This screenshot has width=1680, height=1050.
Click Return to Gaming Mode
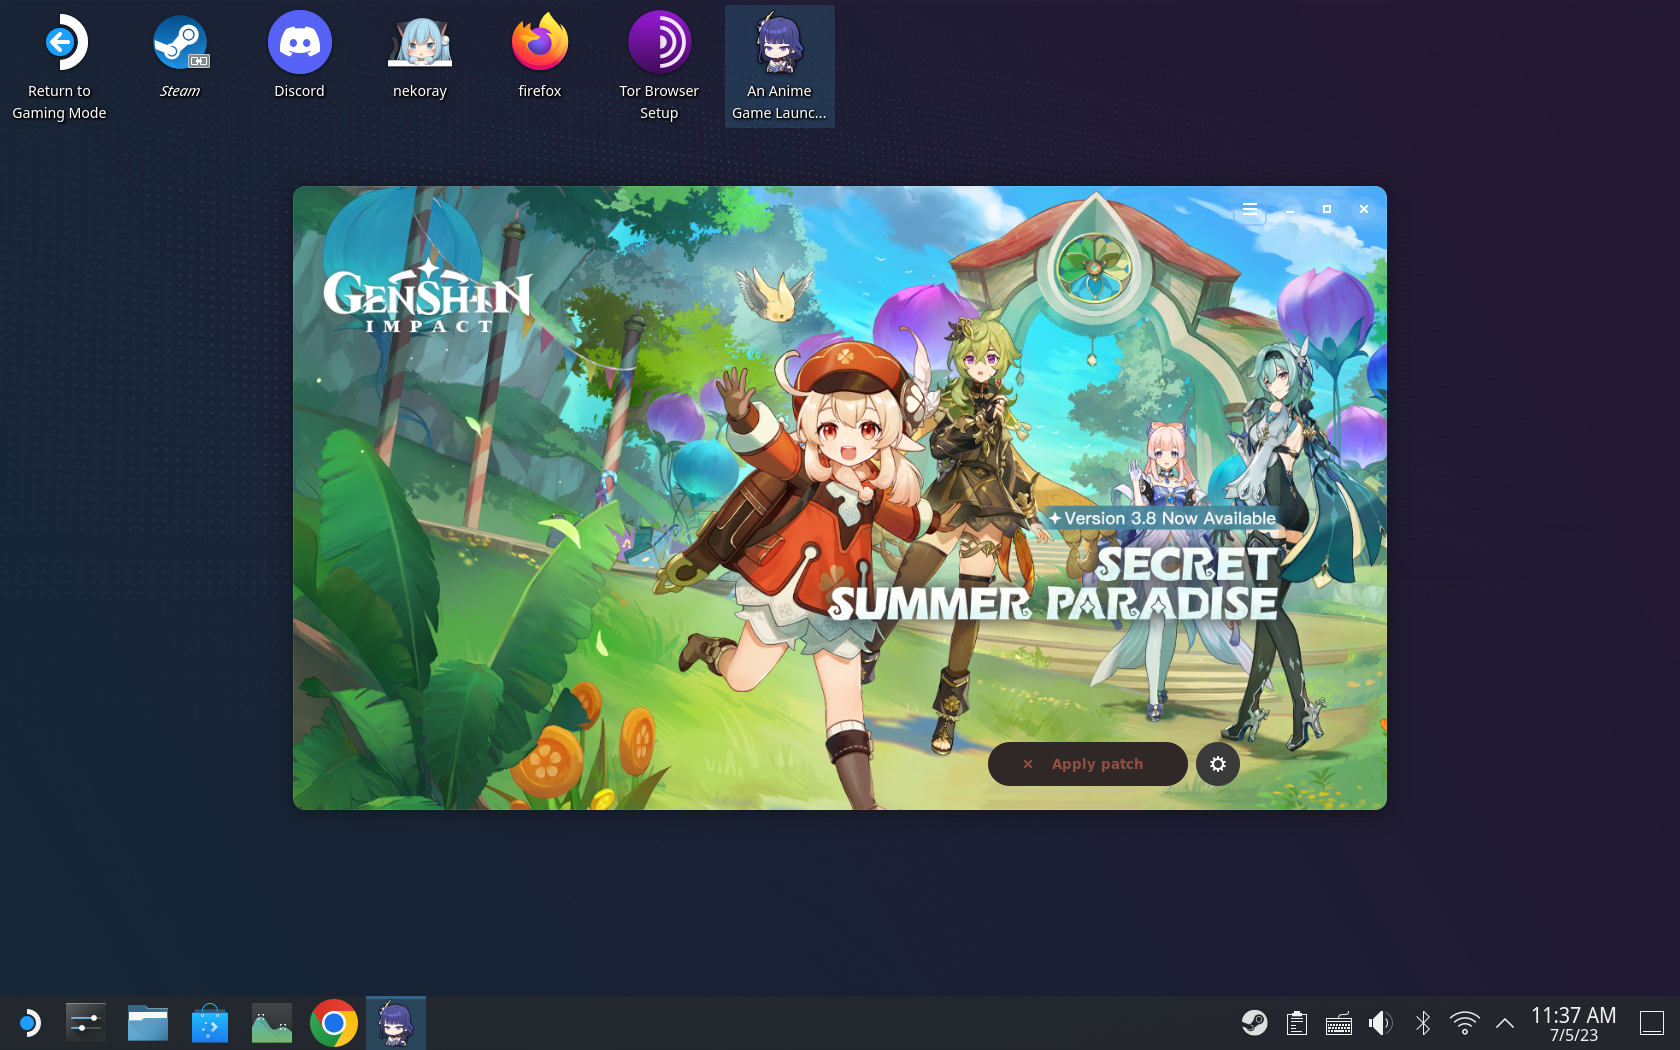click(59, 42)
